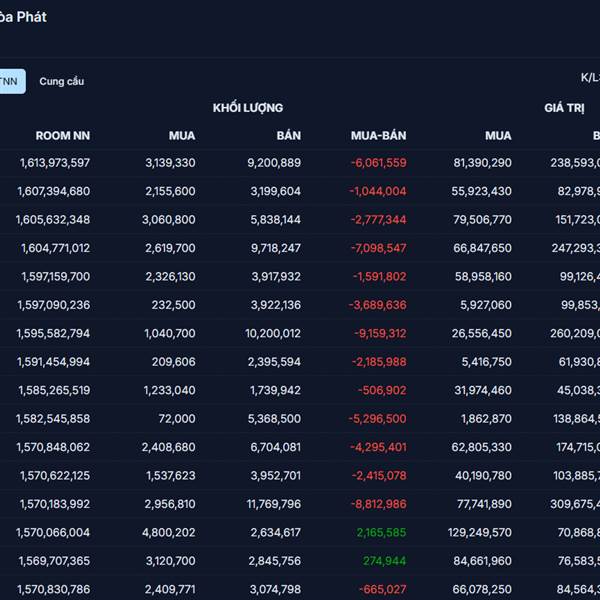Select the highlighted TNN tab
Viewport: 600px width, 600px height.
tap(12, 82)
